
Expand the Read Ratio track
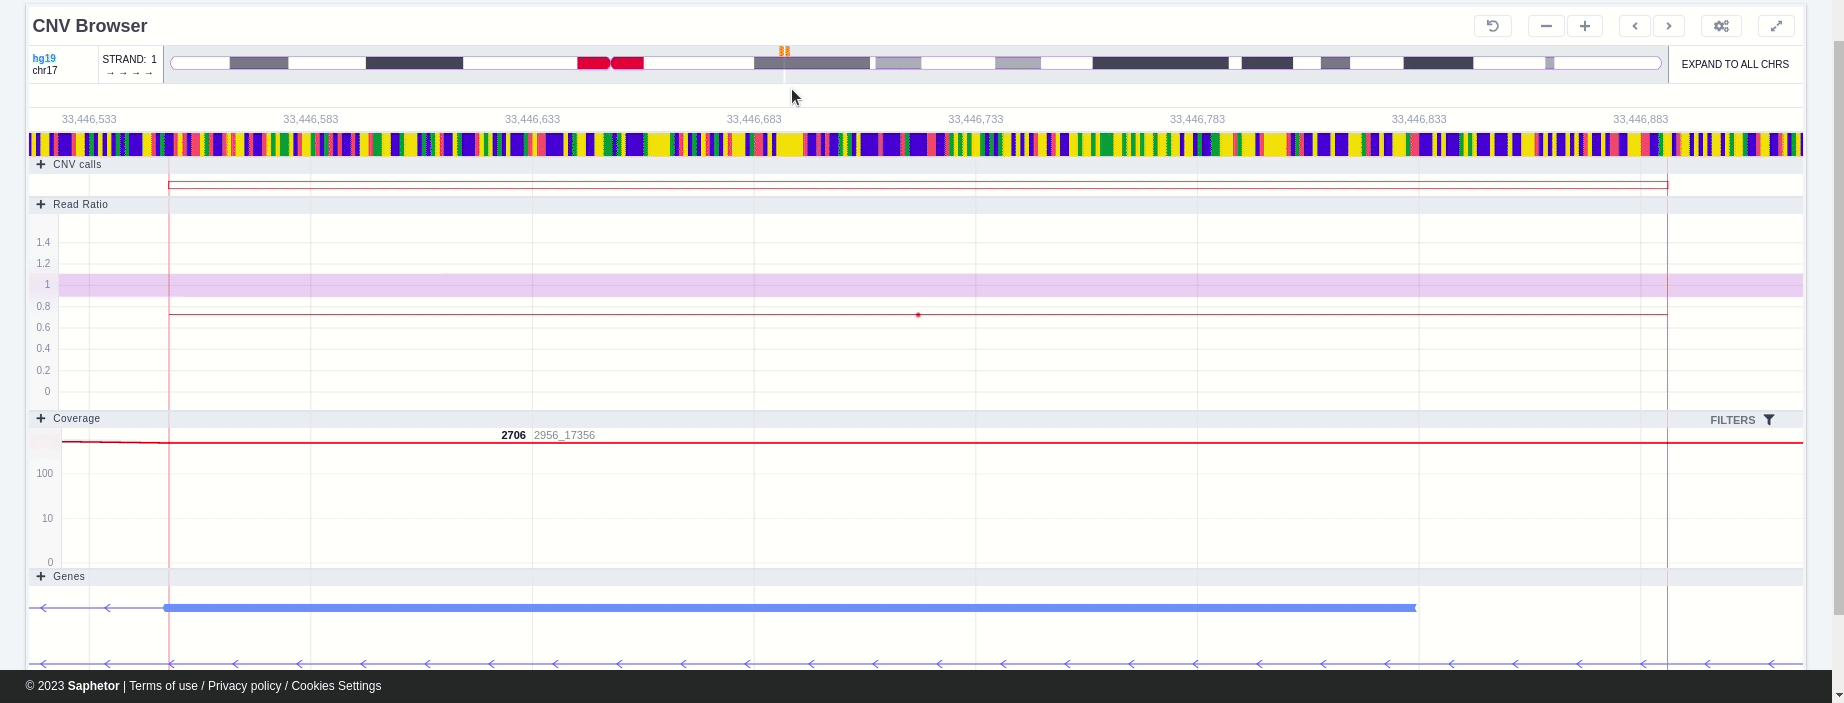coord(41,205)
